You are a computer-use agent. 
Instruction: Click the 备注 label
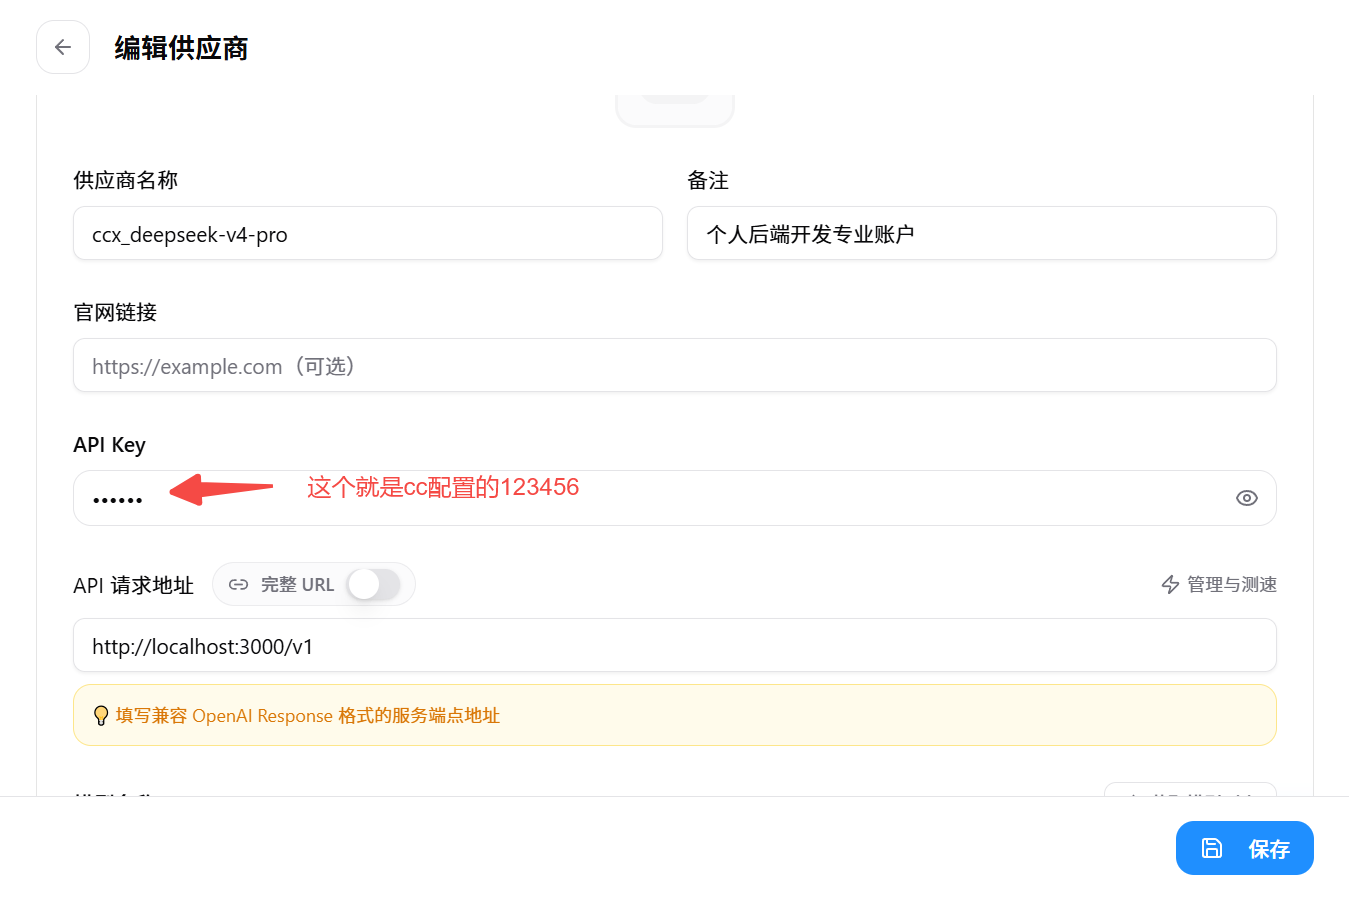point(708,180)
